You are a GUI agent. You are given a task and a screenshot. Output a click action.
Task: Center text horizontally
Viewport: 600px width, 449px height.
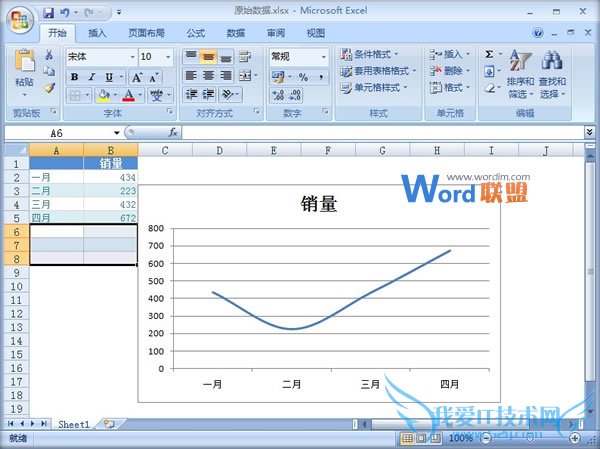pyautogui.click(x=208, y=76)
